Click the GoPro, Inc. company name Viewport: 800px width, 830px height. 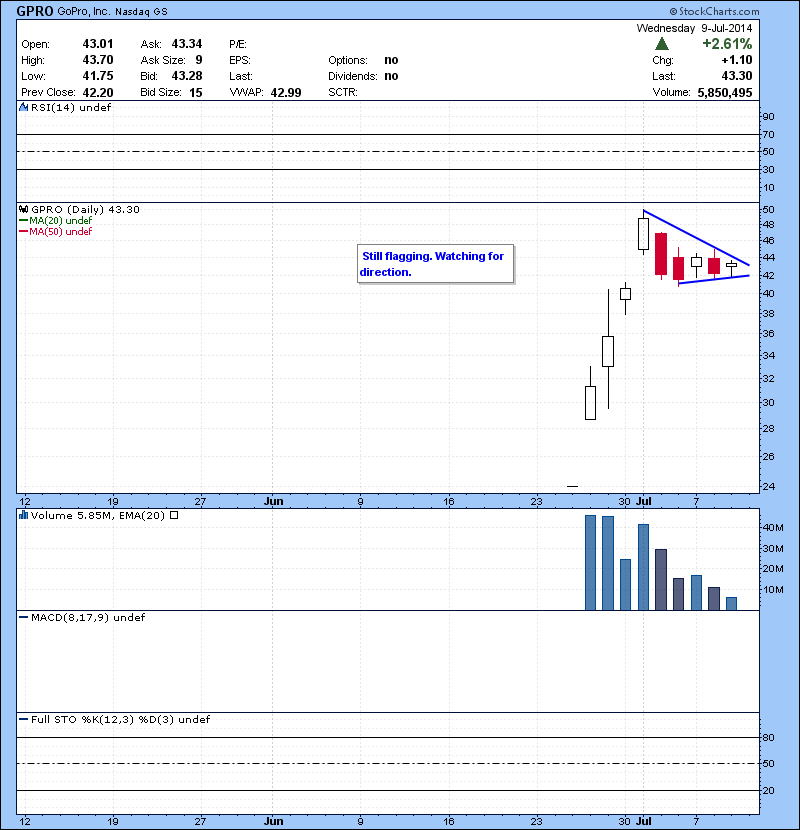point(83,11)
